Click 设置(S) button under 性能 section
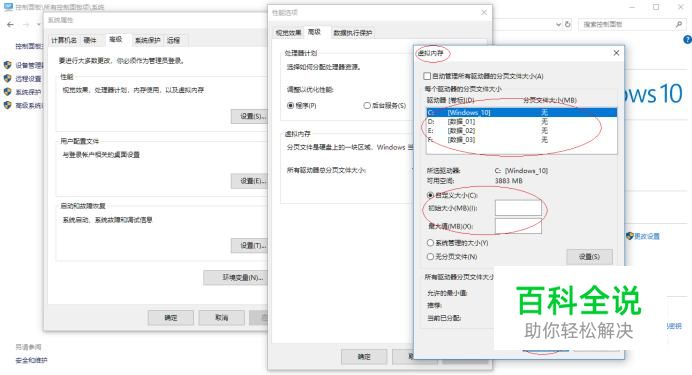The height and width of the screenshot is (375, 692). pyautogui.click(x=250, y=116)
